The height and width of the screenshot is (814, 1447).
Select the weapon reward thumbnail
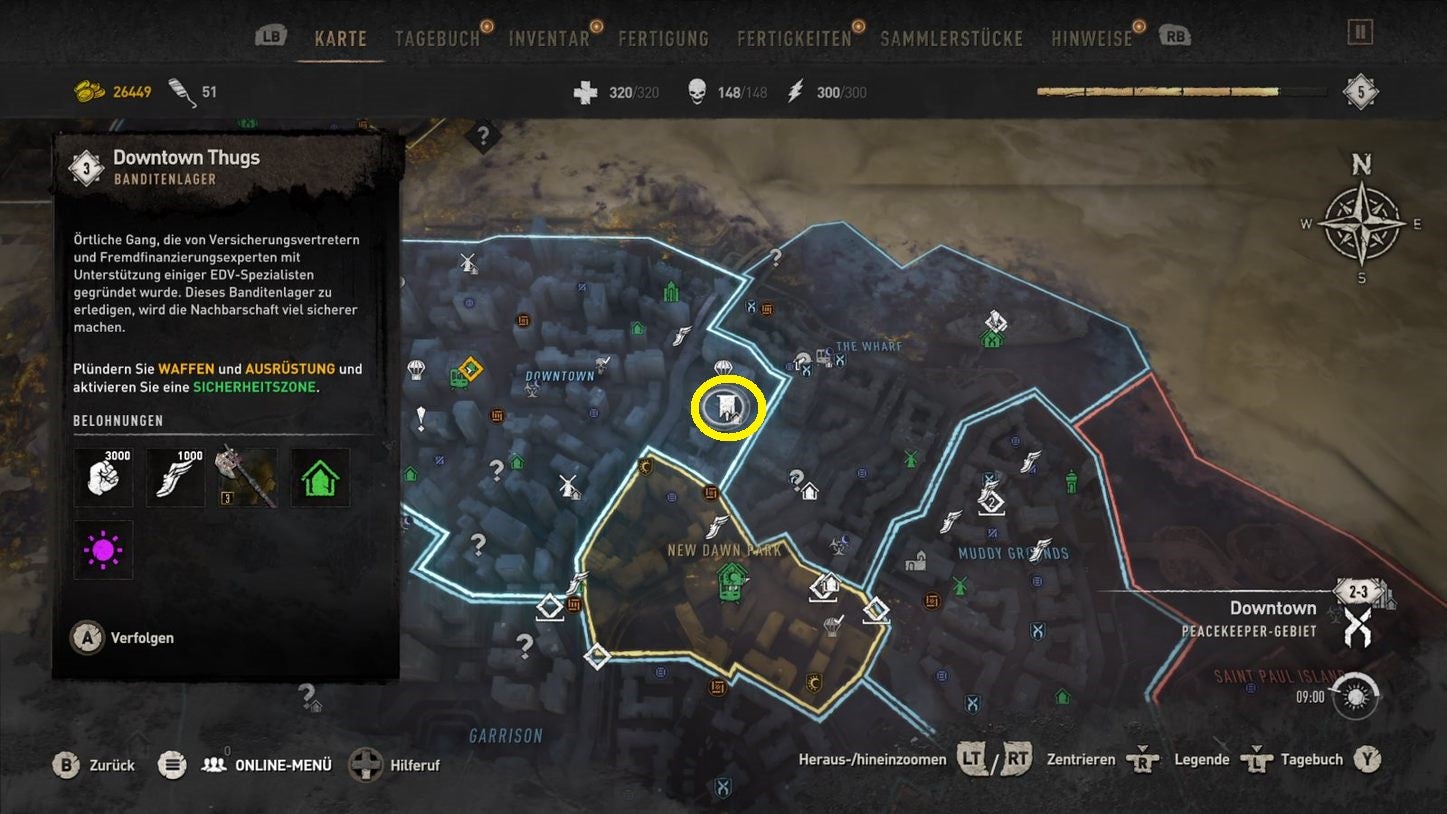pyautogui.click(x=248, y=478)
